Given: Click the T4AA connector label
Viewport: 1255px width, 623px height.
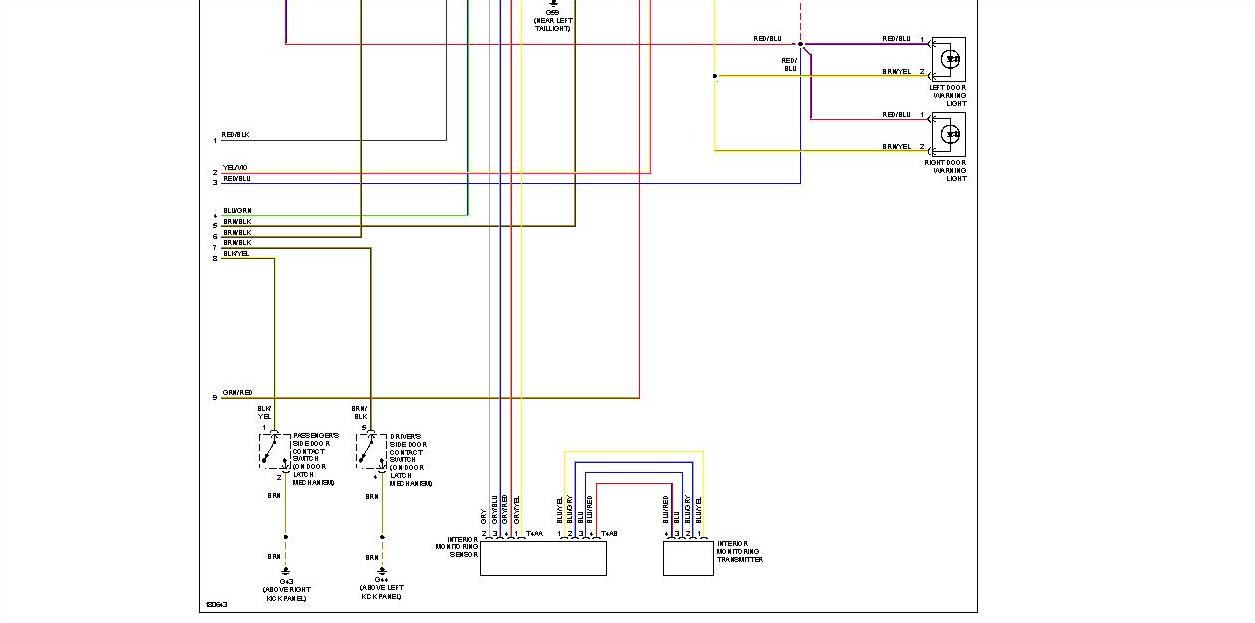Looking at the screenshot, I should click(533, 534).
